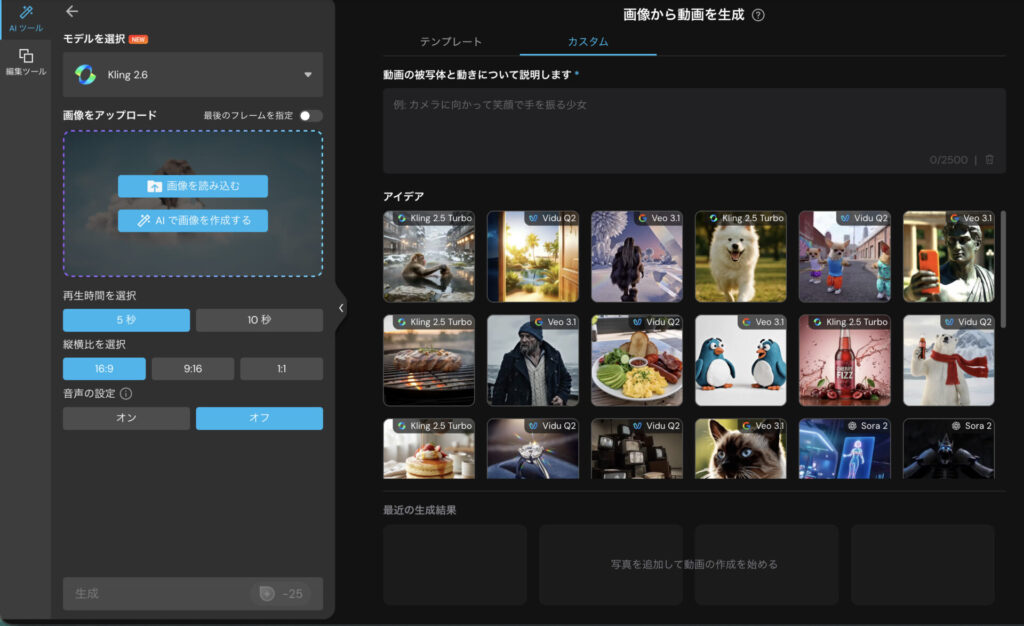The width and height of the screenshot is (1024, 626).
Task: Click the 画像を読み込む button
Action: point(193,186)
